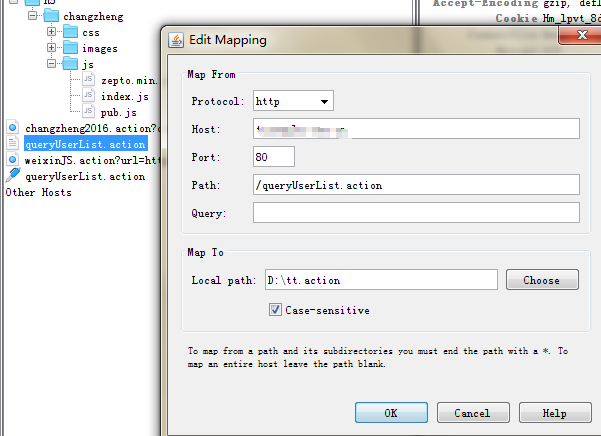Click the changzheng2016.action request icon
The height and width of the screenshot is (436, 601).
13,128
